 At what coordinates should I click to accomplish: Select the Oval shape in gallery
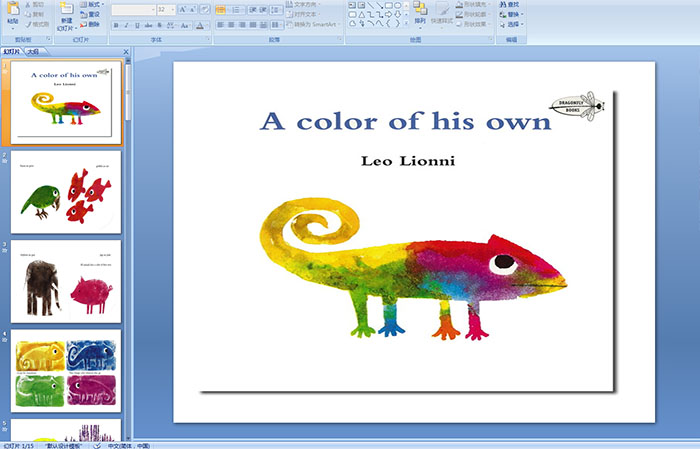coord(397,5)
